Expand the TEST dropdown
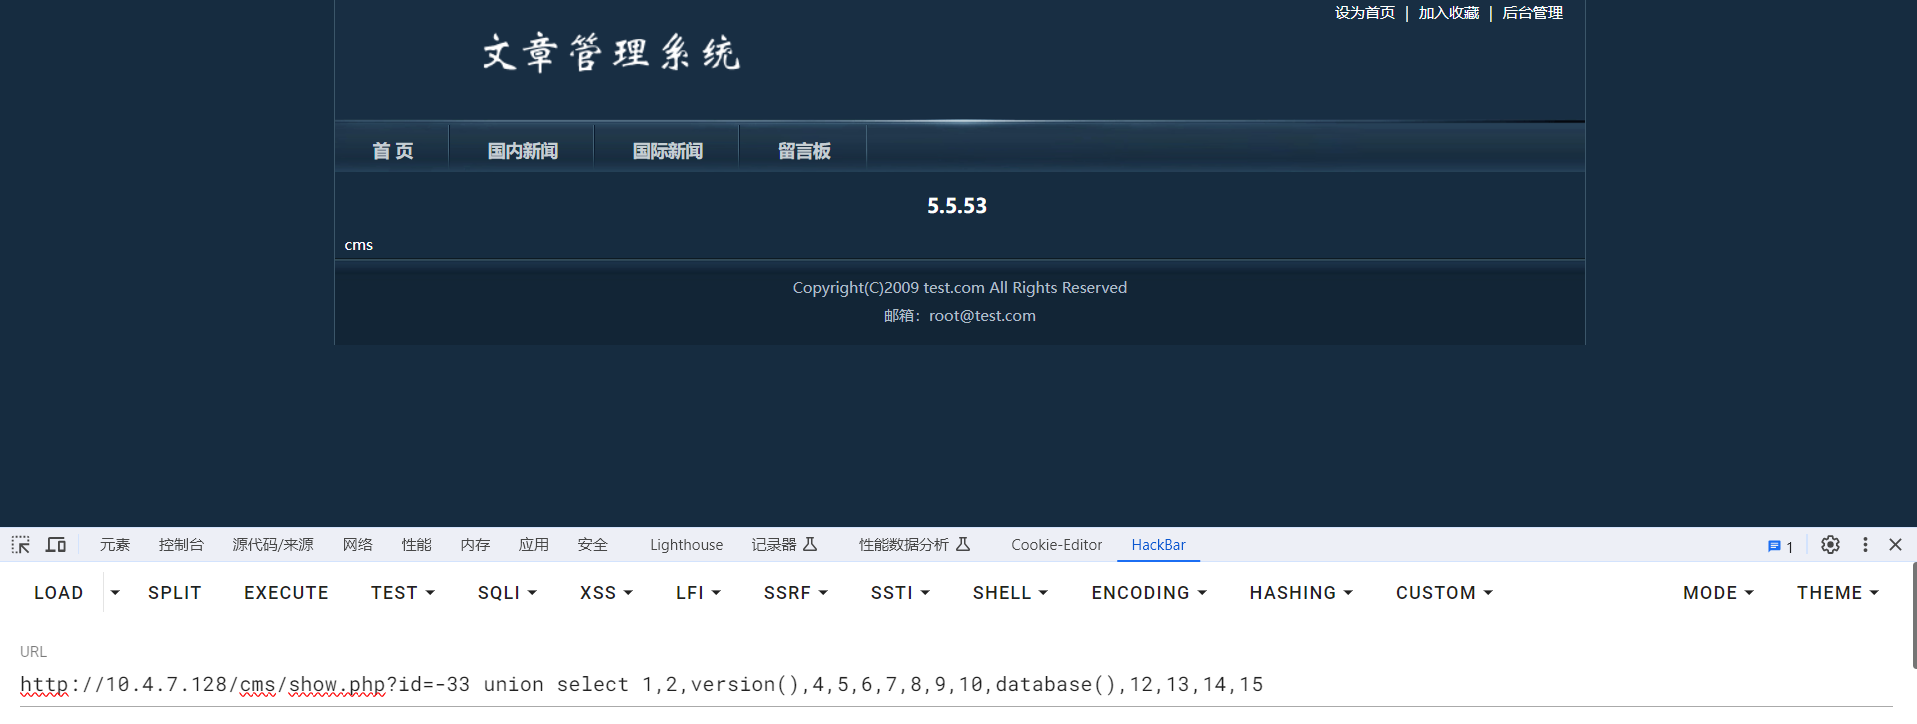This screenshot has height=724, width=1917. (x=403, y=593)
